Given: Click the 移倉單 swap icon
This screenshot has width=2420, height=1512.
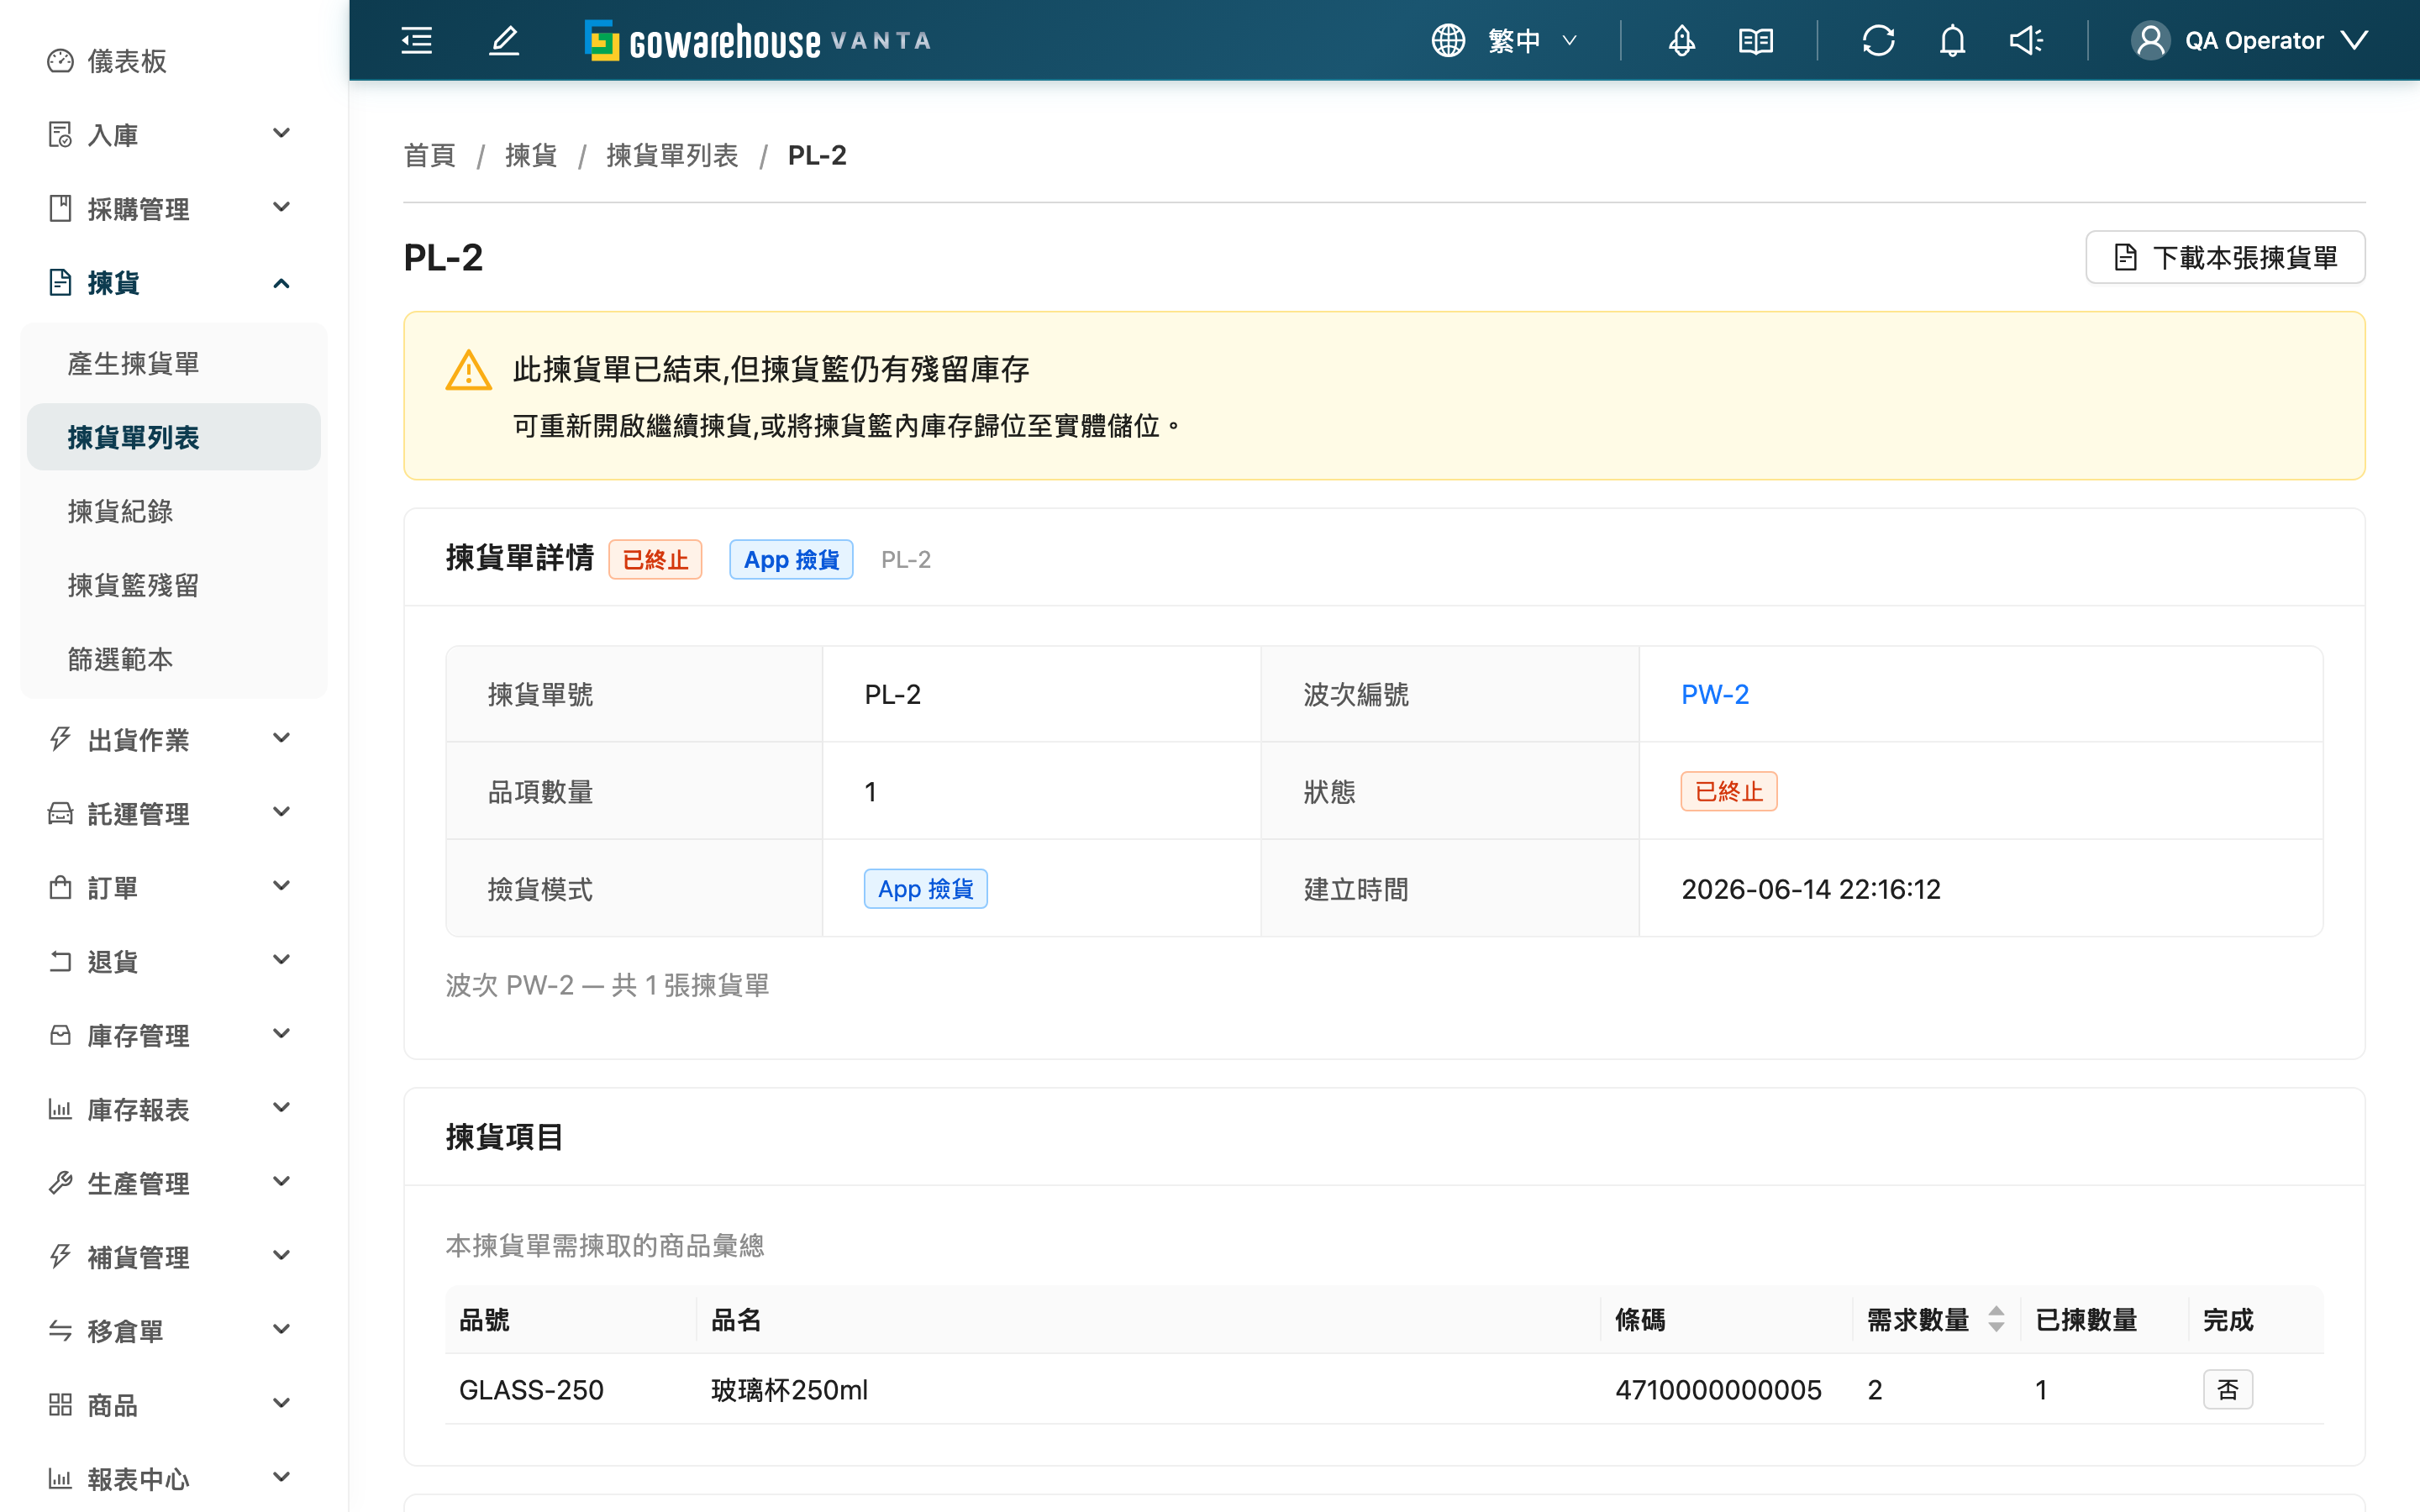Looking at the screenshot, I should (x=60, y=1331).
